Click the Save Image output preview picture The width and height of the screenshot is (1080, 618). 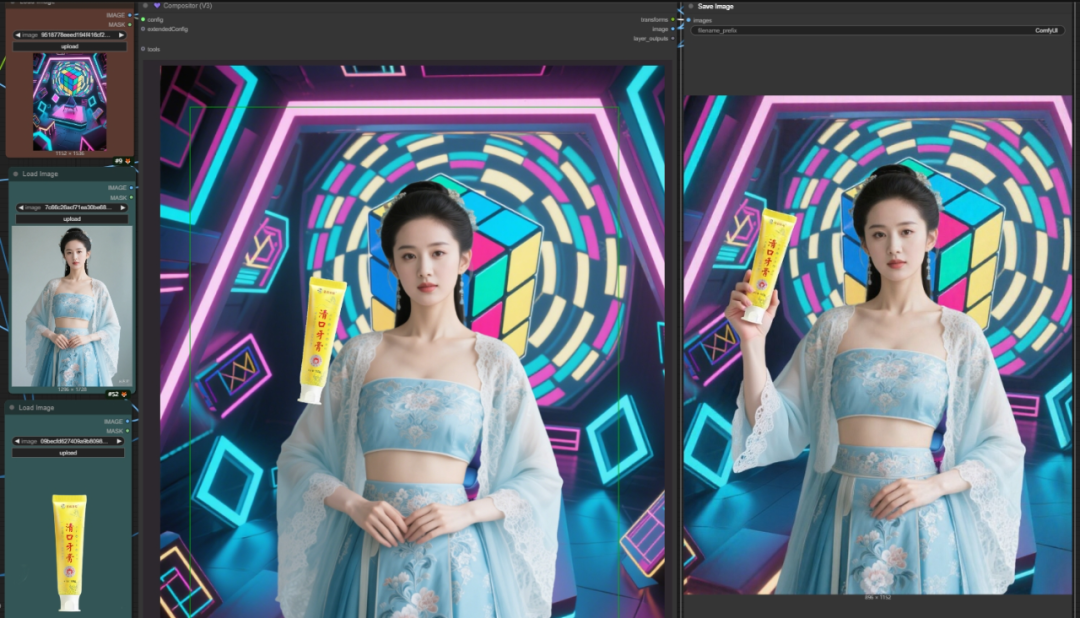(x=878, y=344)
